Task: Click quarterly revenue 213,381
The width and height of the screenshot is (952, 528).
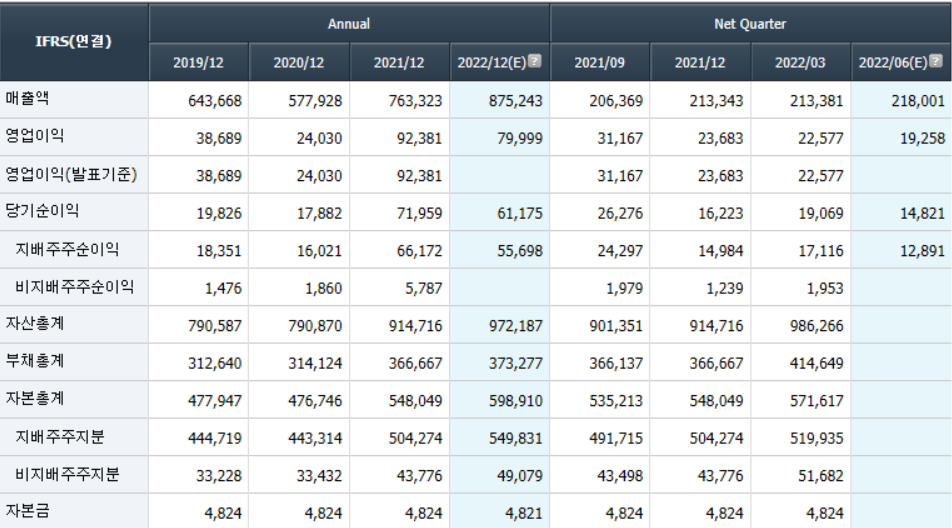Action: pos(817,101)
